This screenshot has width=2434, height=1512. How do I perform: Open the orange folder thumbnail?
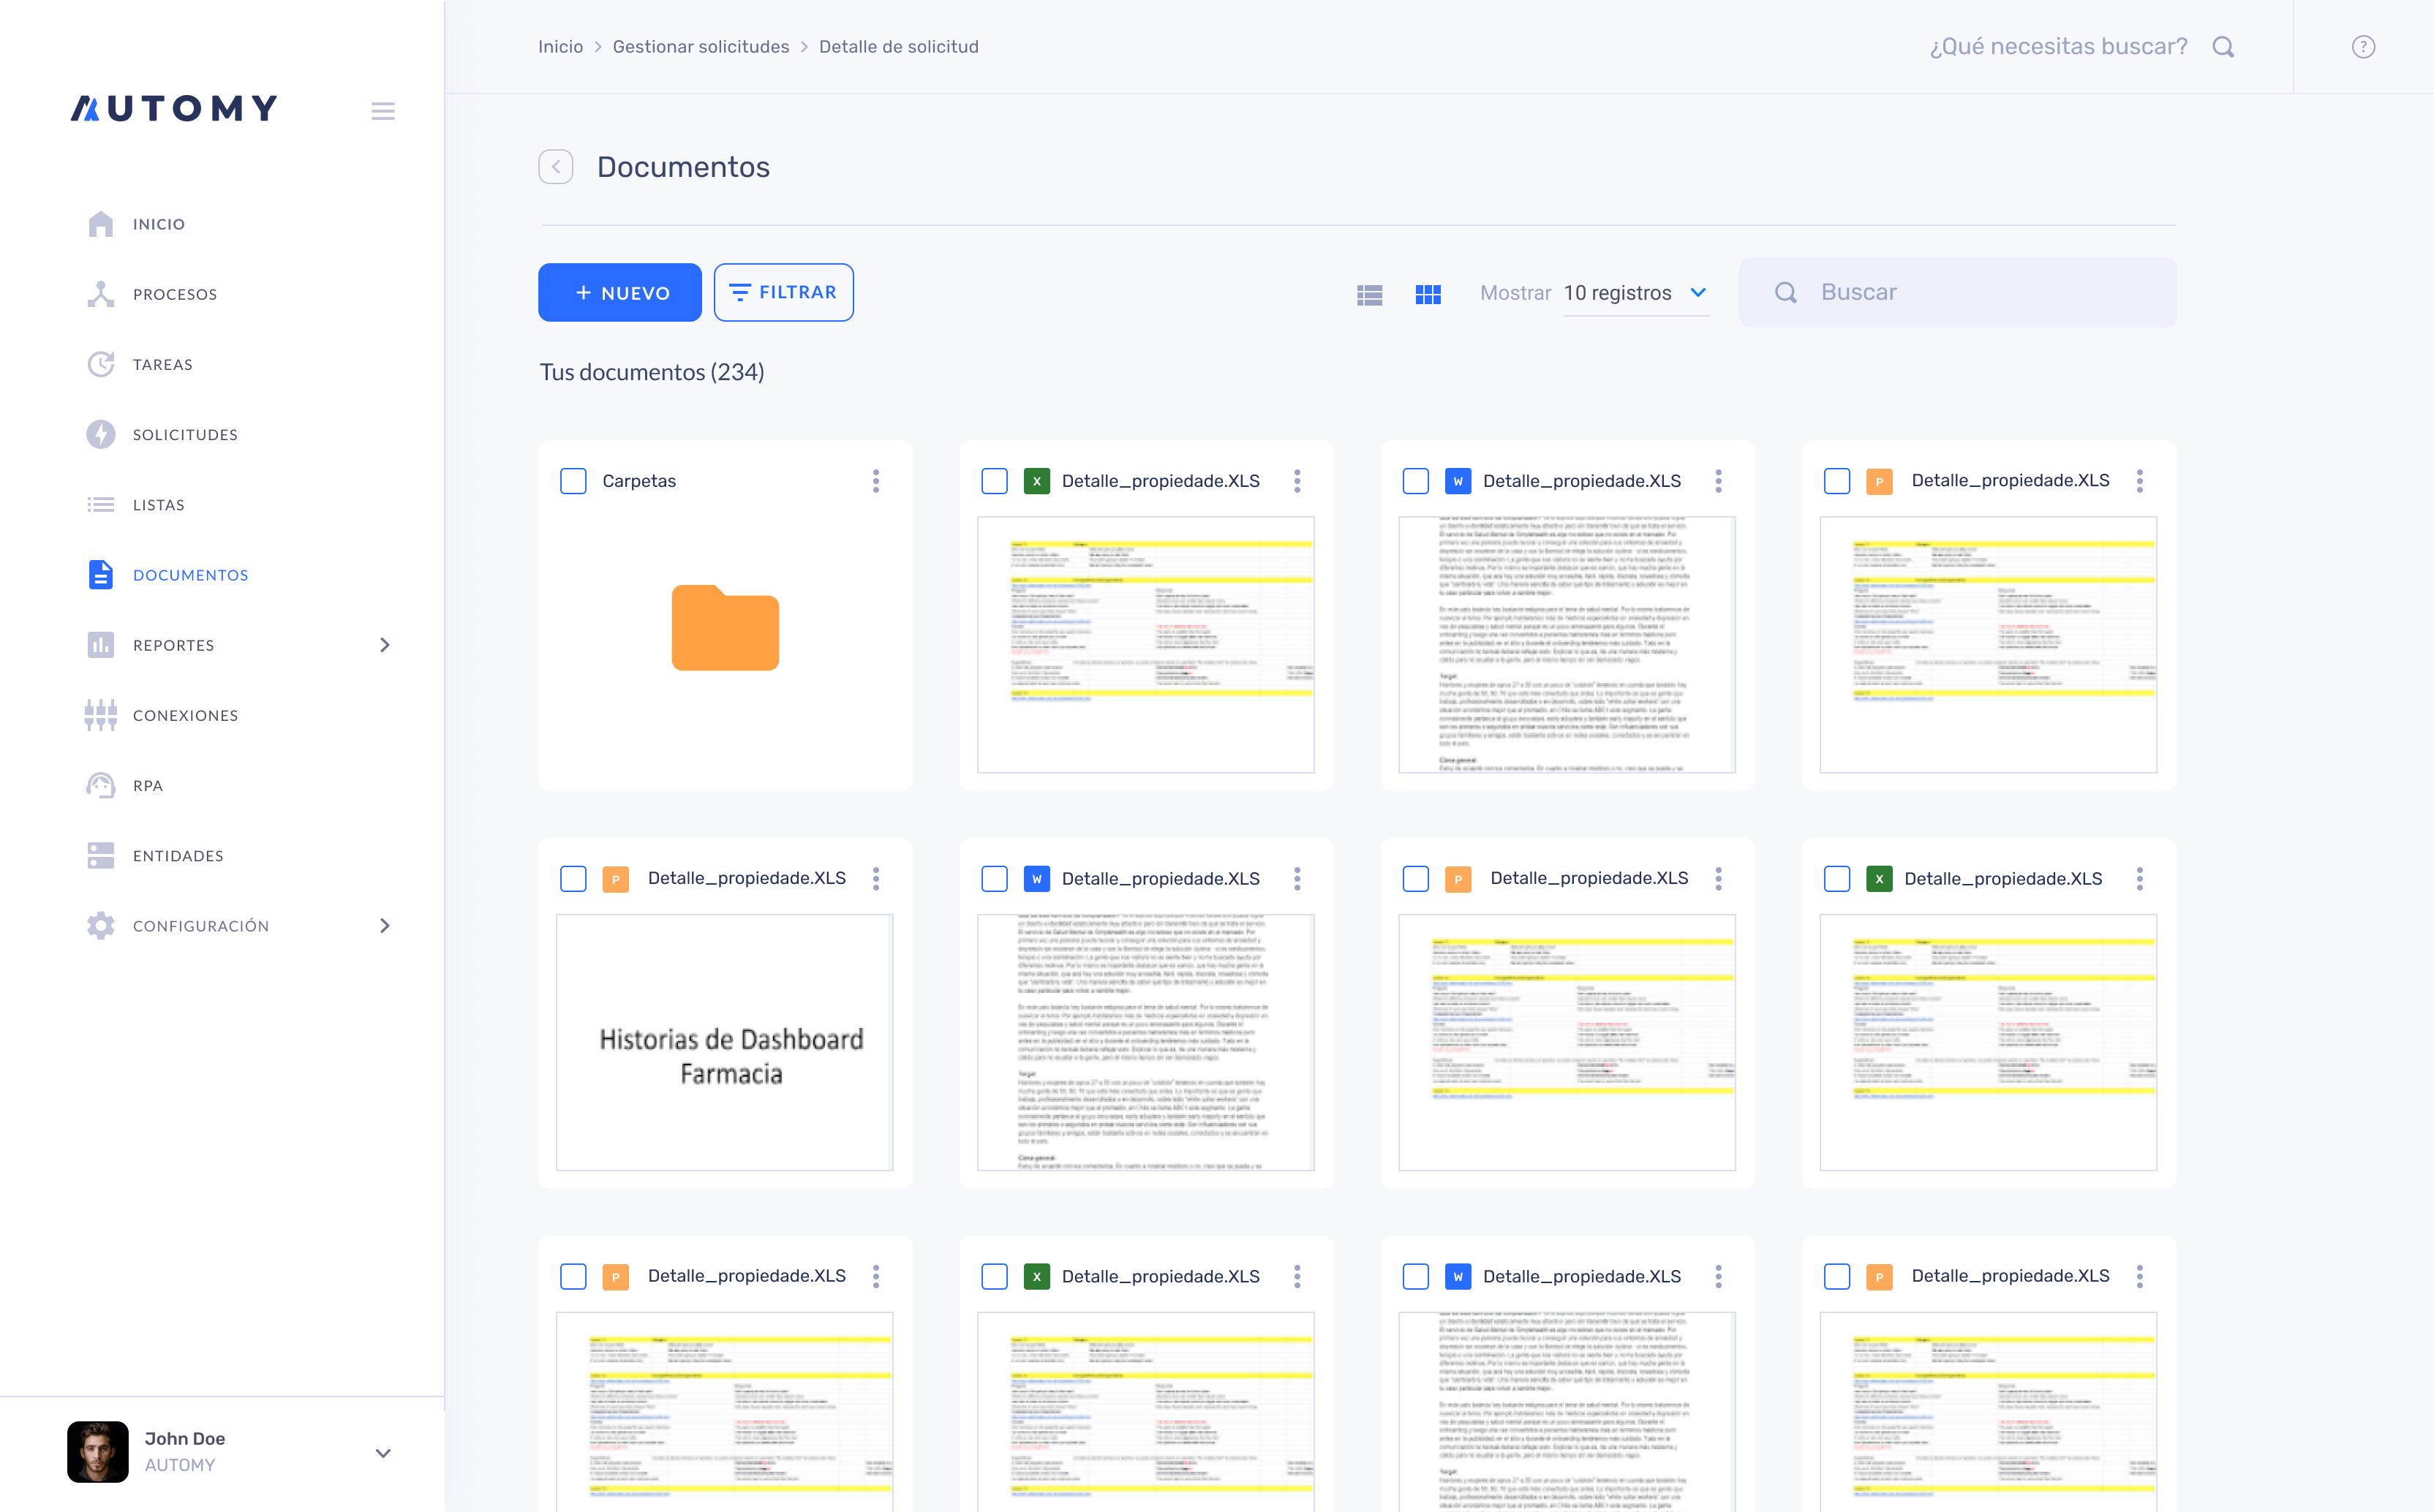coord(725,628)
